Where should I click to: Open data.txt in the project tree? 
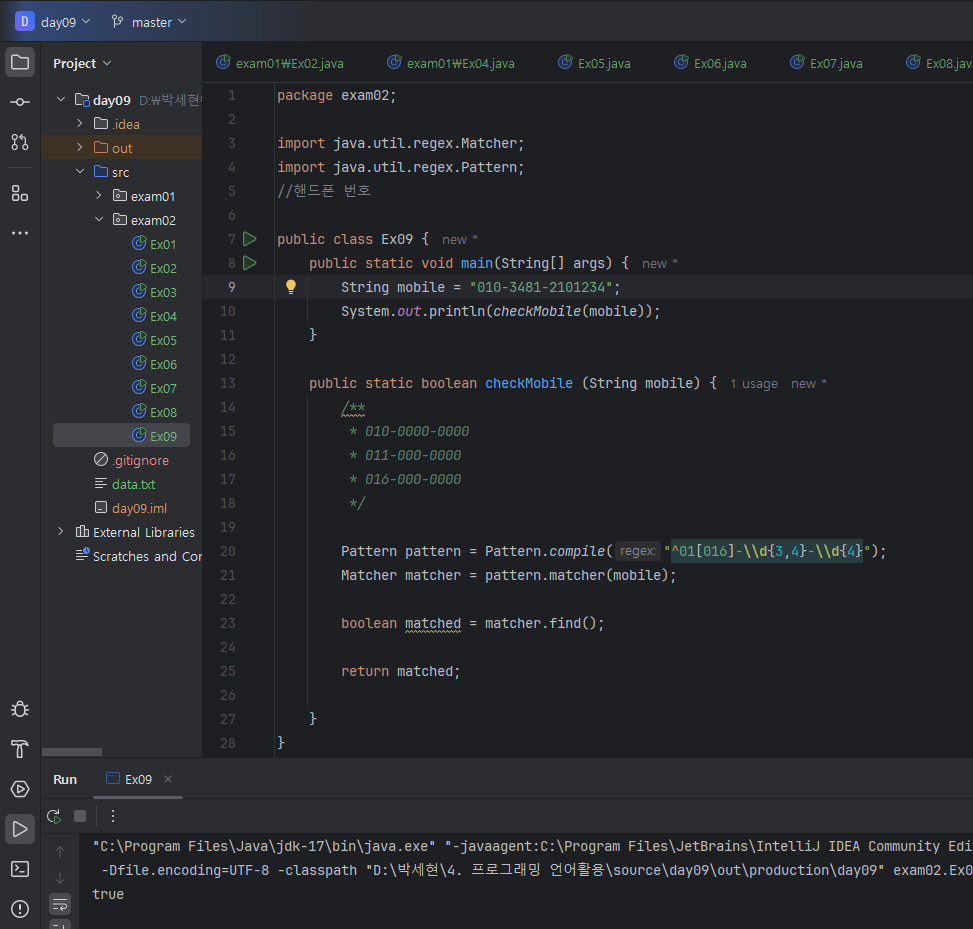tap(133, 484)
